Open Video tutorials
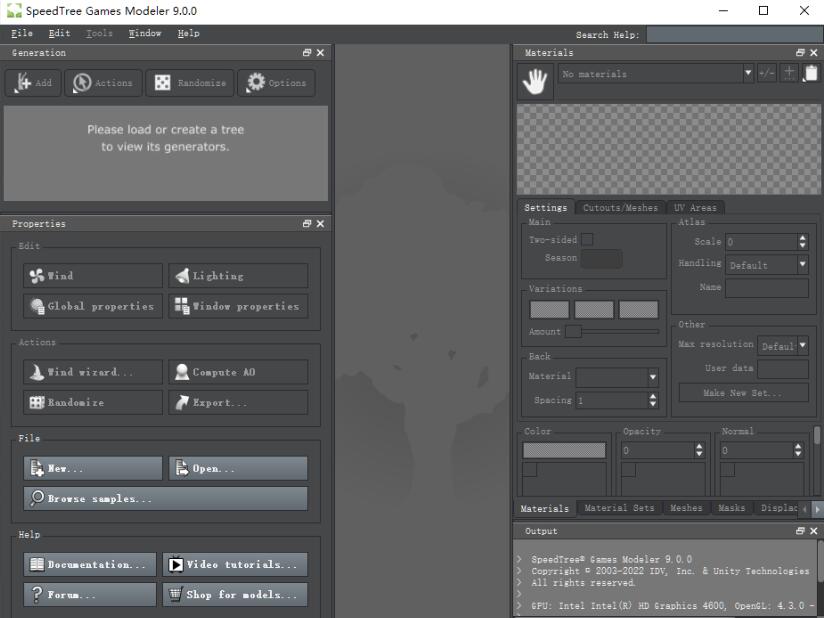Viewport: 824px width, 618px height. pos(235,564)
